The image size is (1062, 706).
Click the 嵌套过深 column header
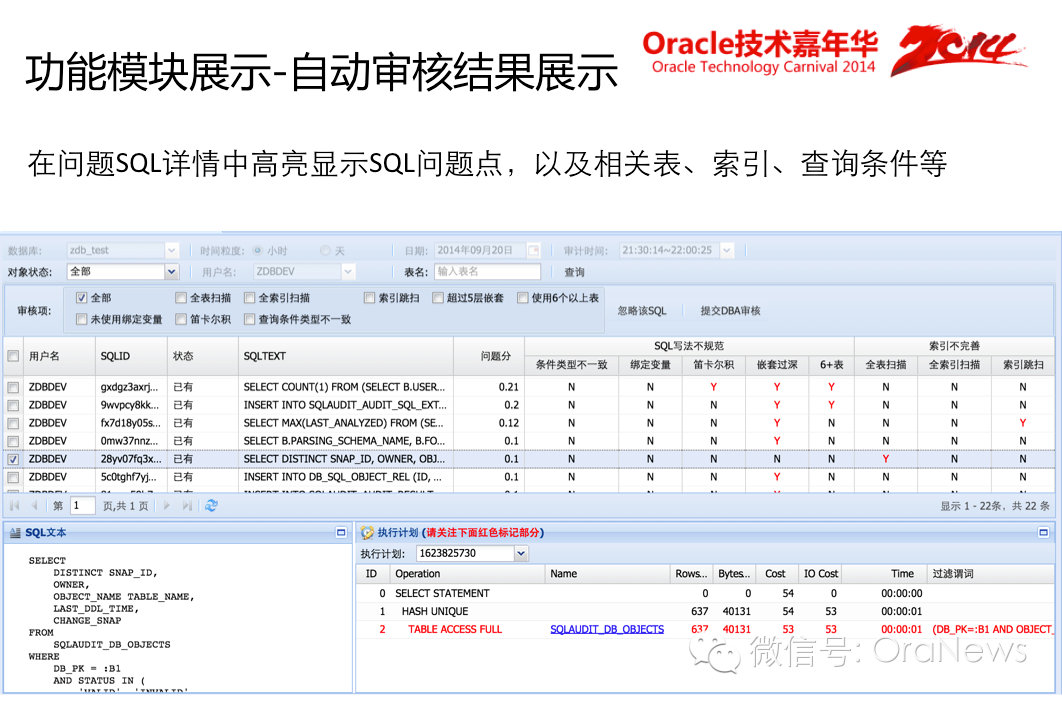click(x=777, y=365)
